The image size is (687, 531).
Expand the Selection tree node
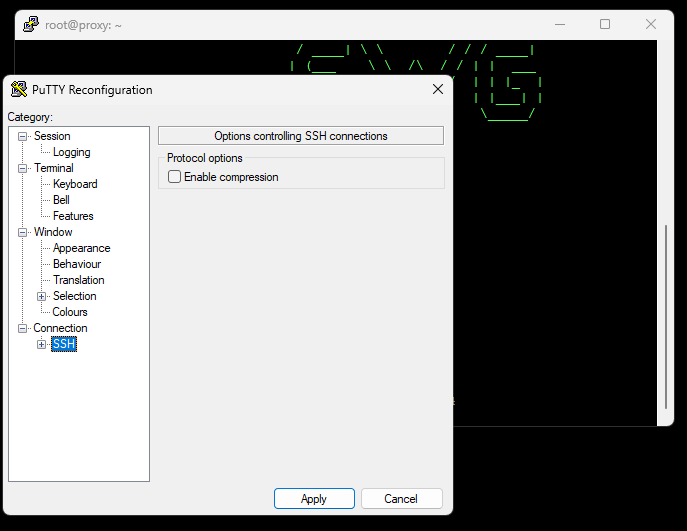tap(41, 296)
